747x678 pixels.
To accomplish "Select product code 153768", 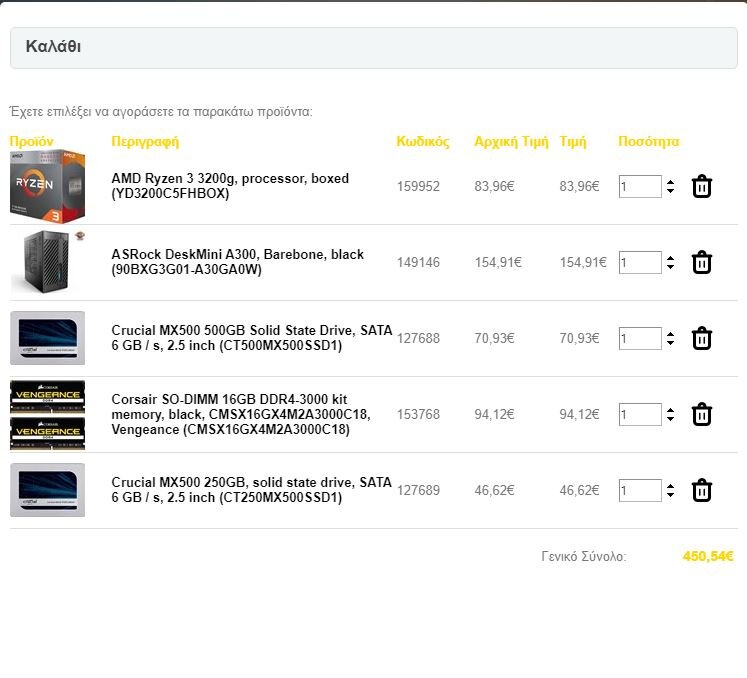I will click(418, 415).
